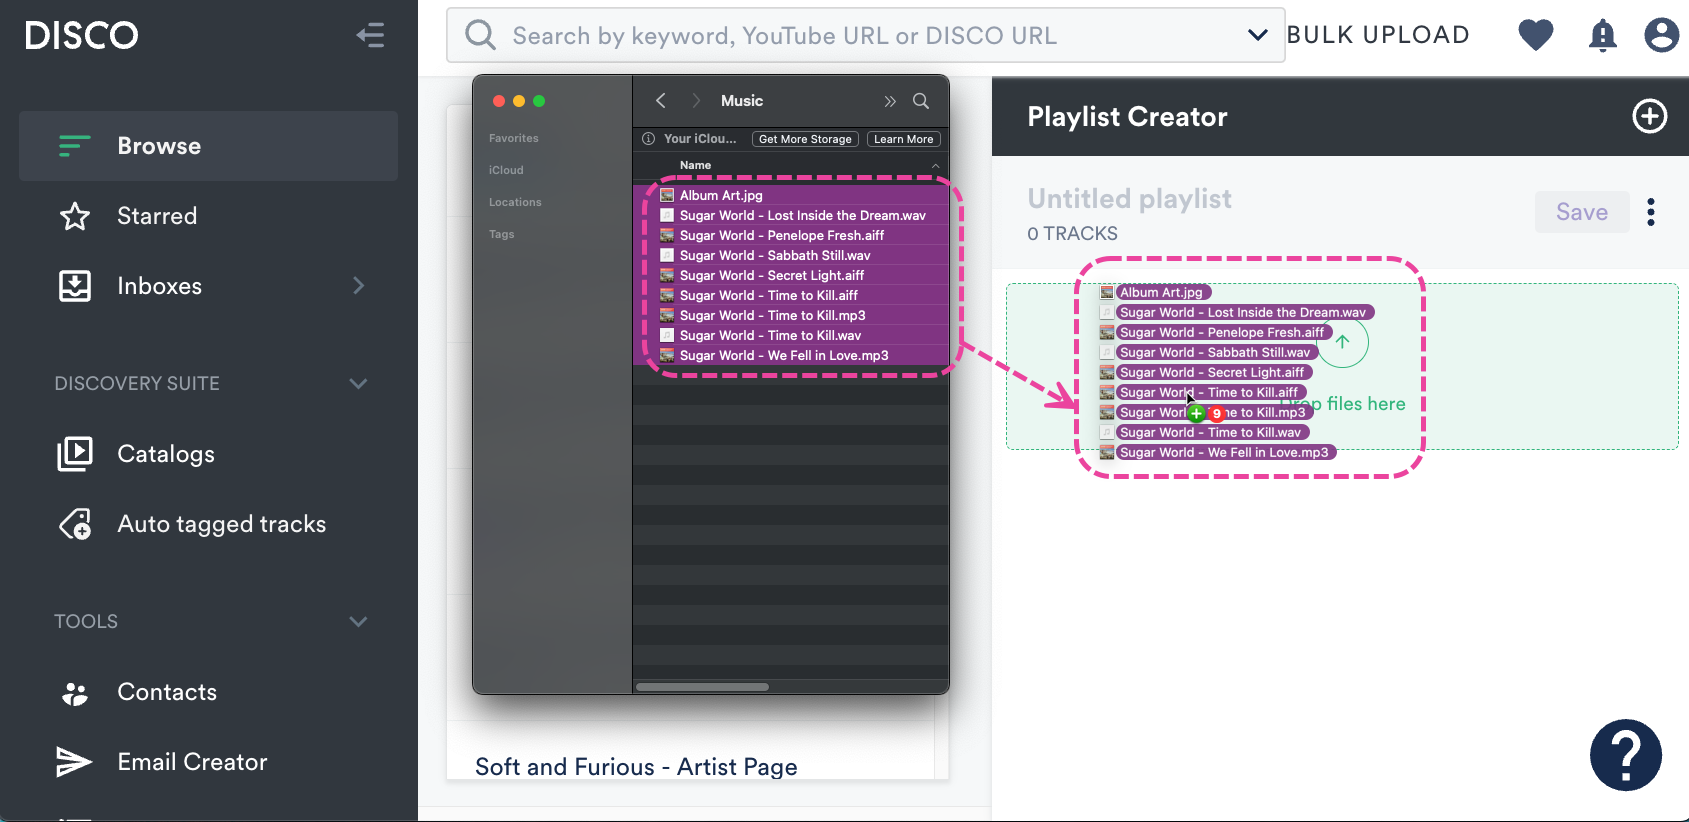Go back in Finder Music window
The height and width of the screenshot is (822, 1689).
click(x=661, y=101)
